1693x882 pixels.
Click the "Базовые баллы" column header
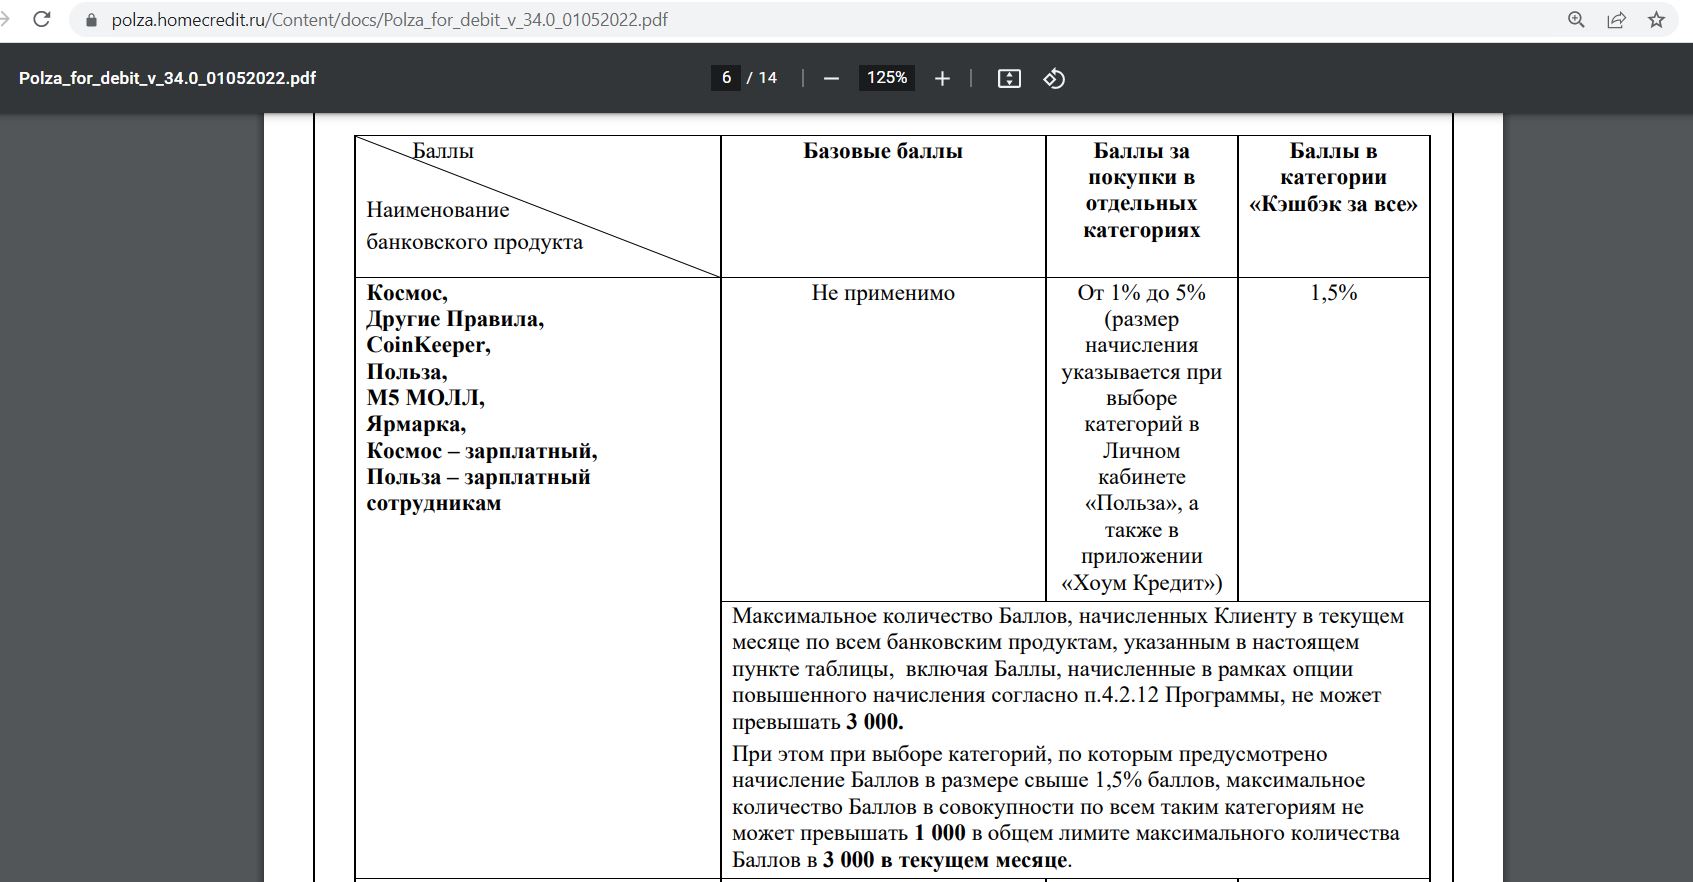click(883, 151)
